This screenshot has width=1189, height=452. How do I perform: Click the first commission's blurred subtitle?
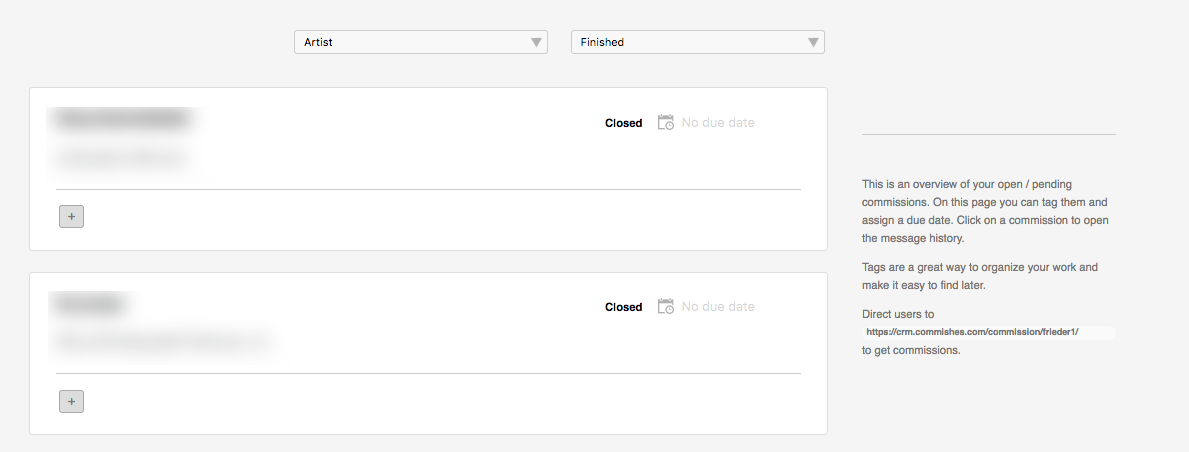pyautogui.click(x=121, y=159)
